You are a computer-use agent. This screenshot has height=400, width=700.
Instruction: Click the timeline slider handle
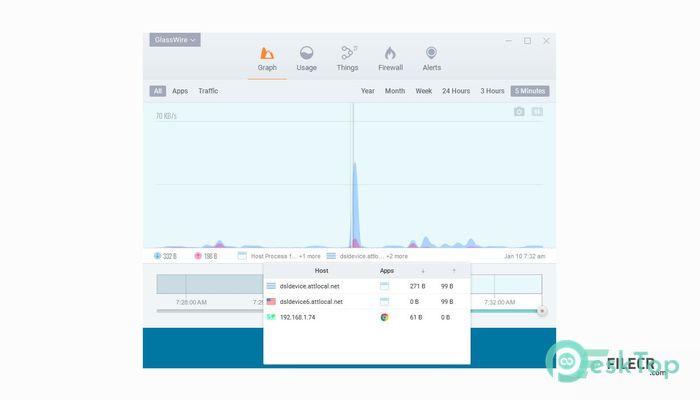point(542,311)
